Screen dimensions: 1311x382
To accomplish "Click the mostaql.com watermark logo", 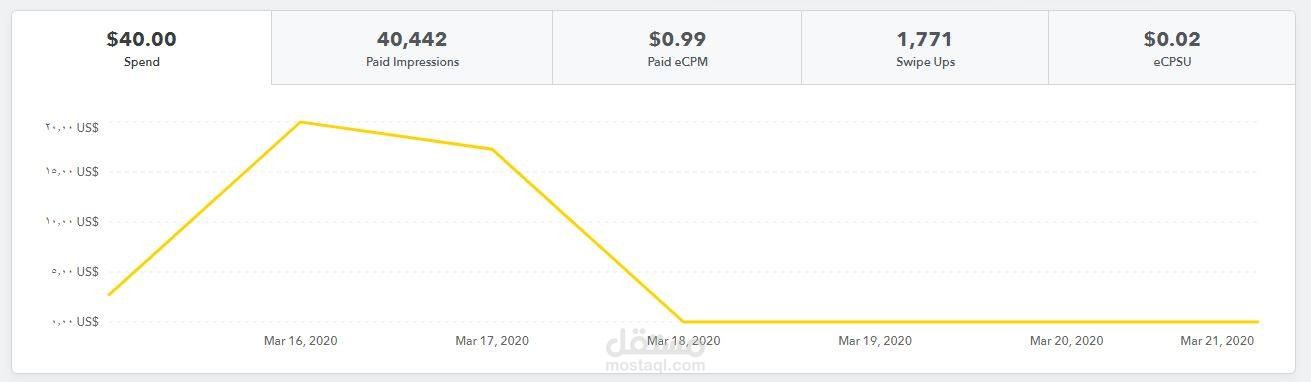I will pos(655,350).
